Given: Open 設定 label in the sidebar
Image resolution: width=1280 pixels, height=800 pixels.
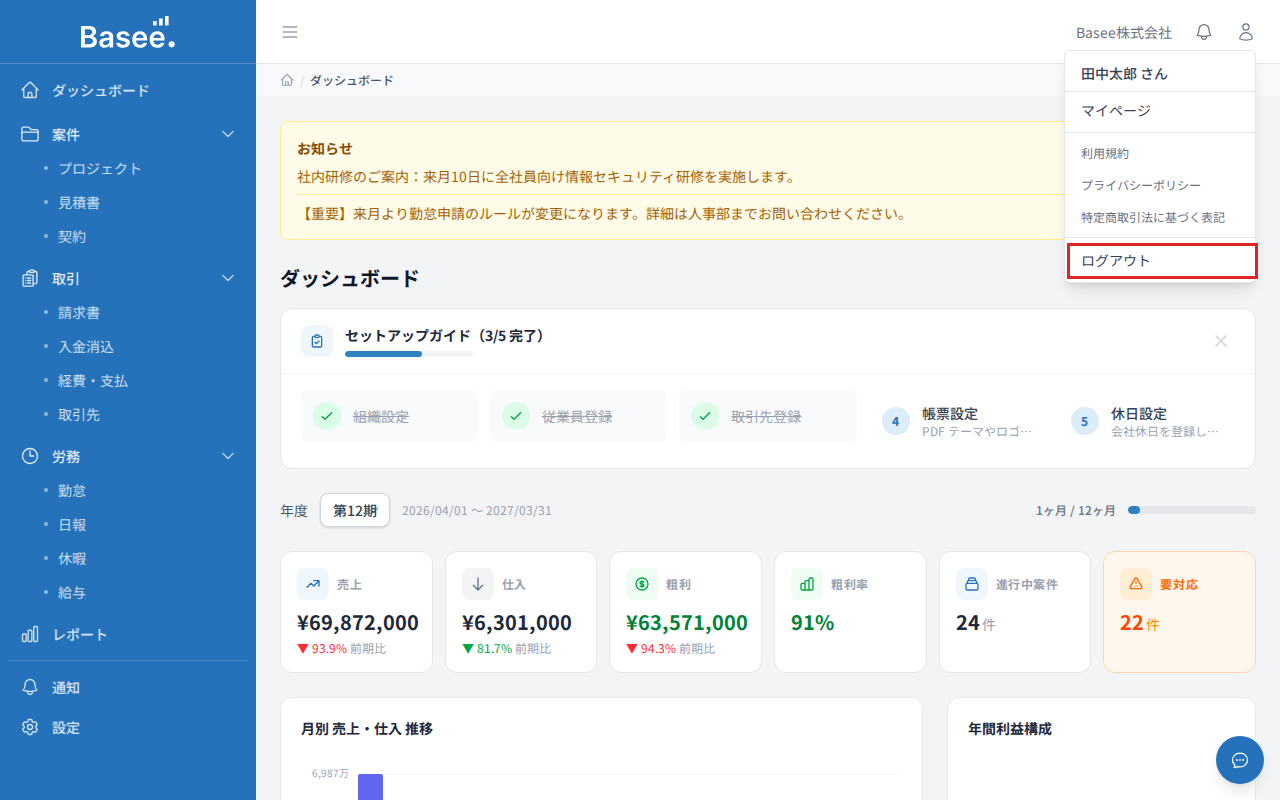Looking at the screenshot, I should tap(66, 727).
